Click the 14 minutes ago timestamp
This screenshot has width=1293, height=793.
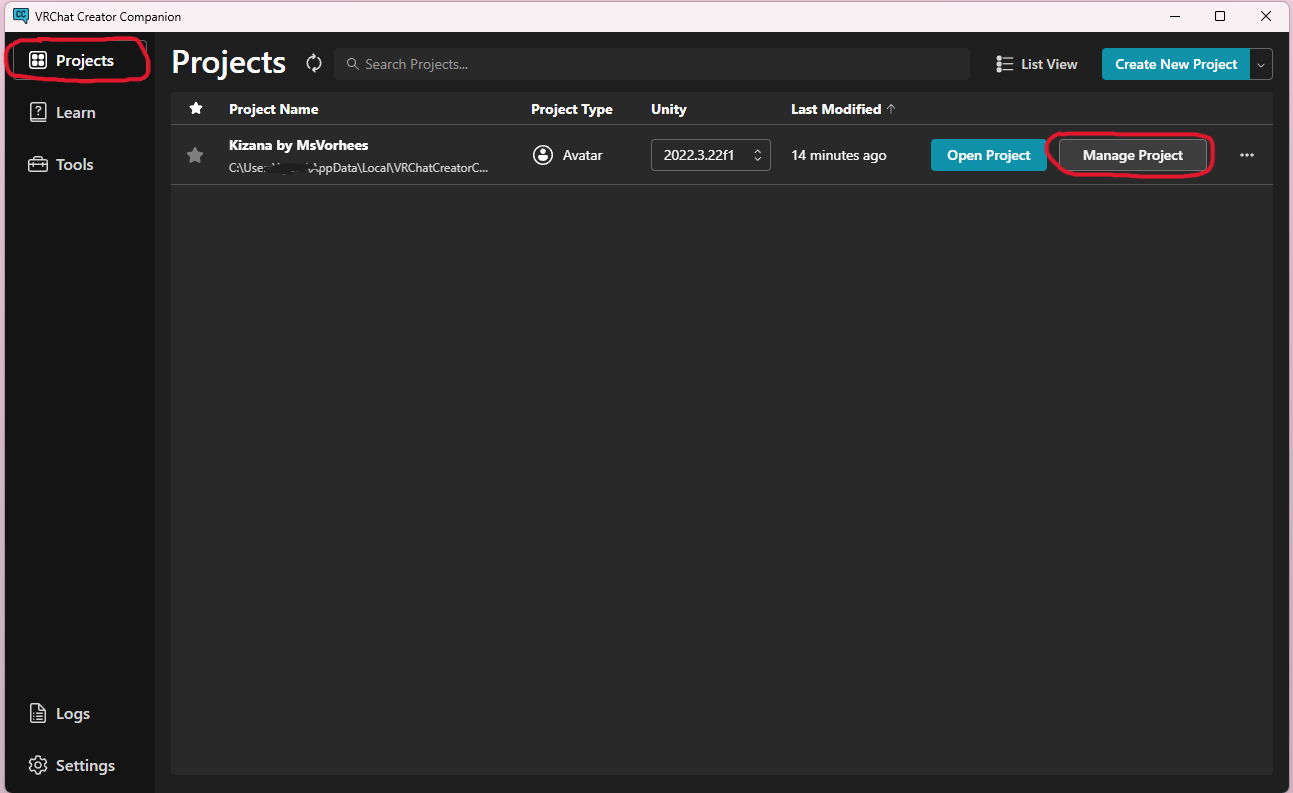[x=839, y=155]
